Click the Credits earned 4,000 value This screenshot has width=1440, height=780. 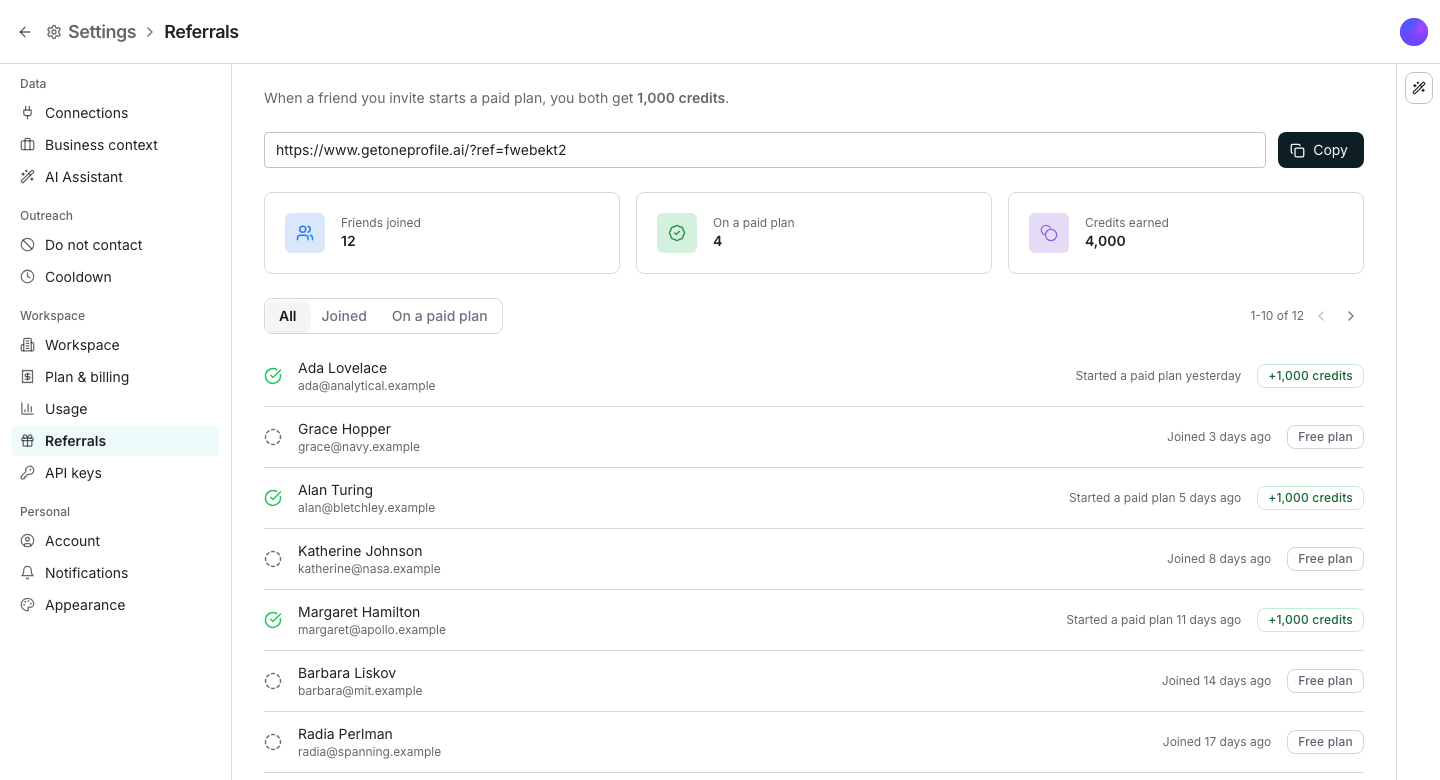(1105, 241)
